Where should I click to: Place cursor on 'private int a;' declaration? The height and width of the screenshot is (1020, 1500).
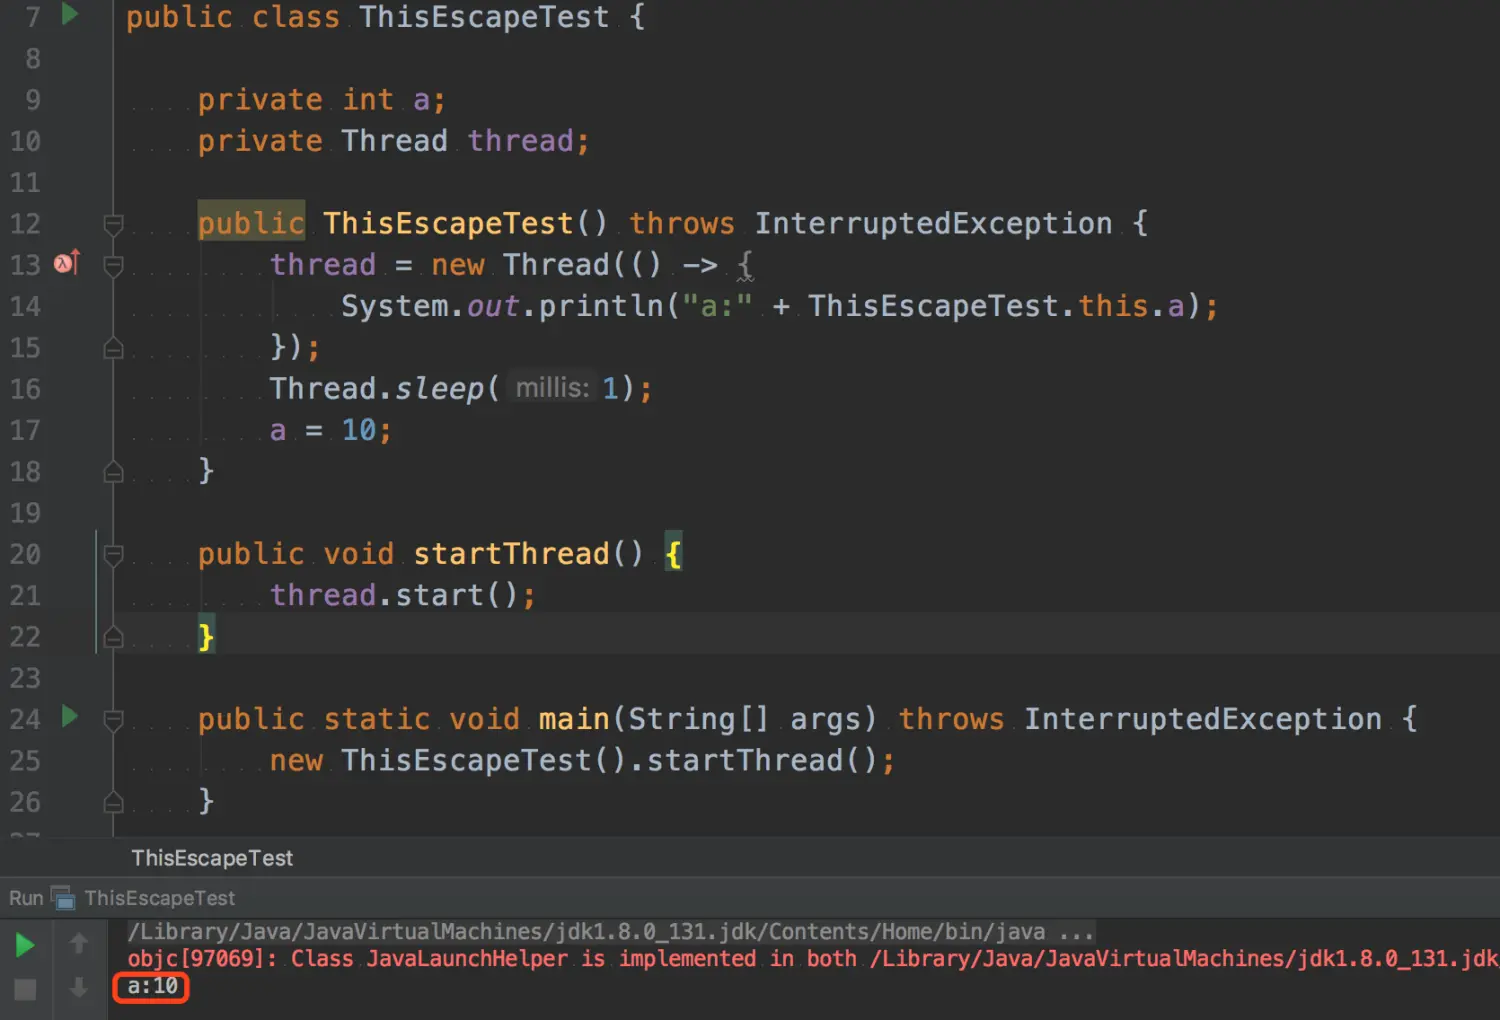[x=321, y=100]
